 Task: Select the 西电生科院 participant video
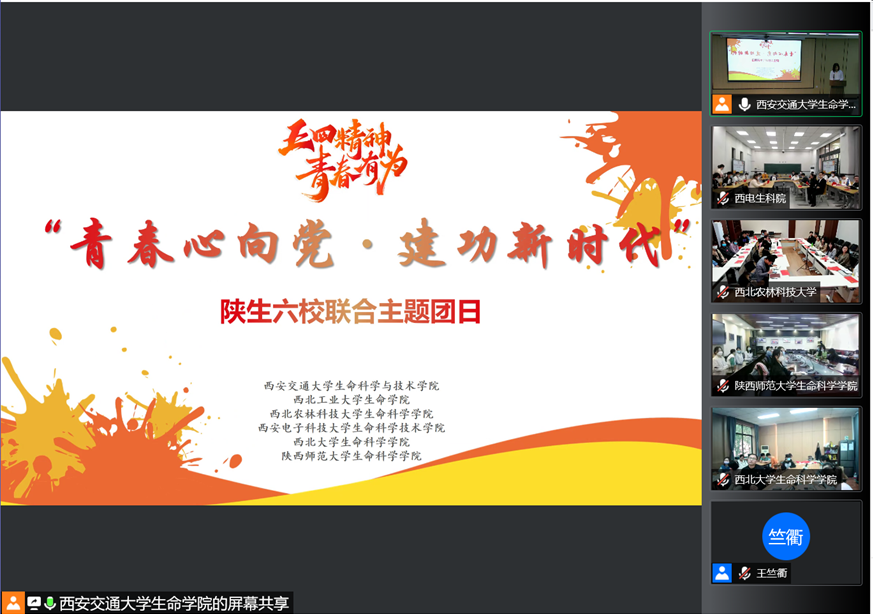(786, 158)
